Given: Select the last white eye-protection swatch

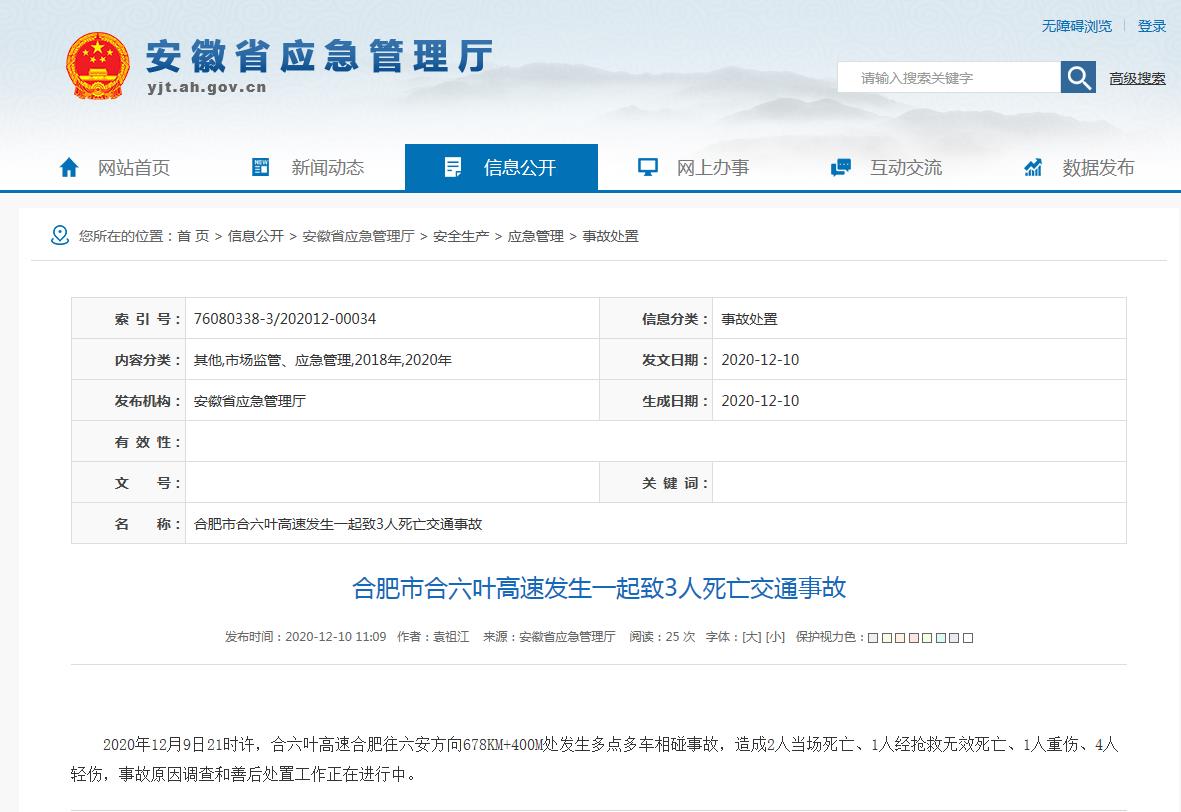Looking at the screenshot, I should point(968,638).
